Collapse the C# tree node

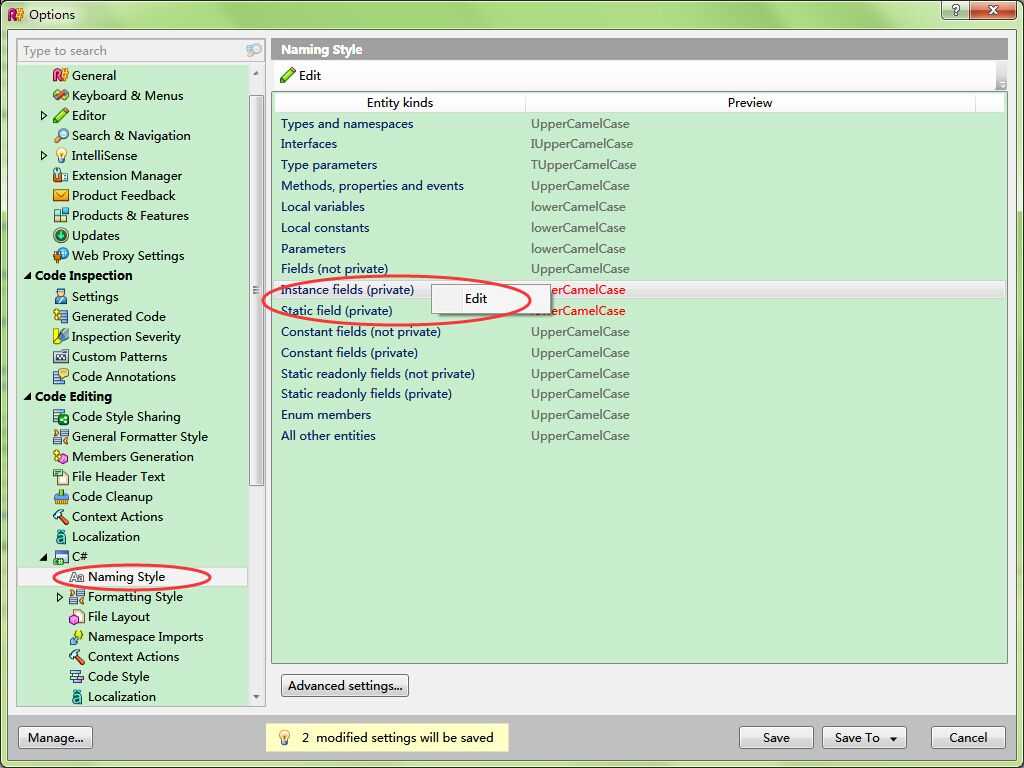[44, 557]
